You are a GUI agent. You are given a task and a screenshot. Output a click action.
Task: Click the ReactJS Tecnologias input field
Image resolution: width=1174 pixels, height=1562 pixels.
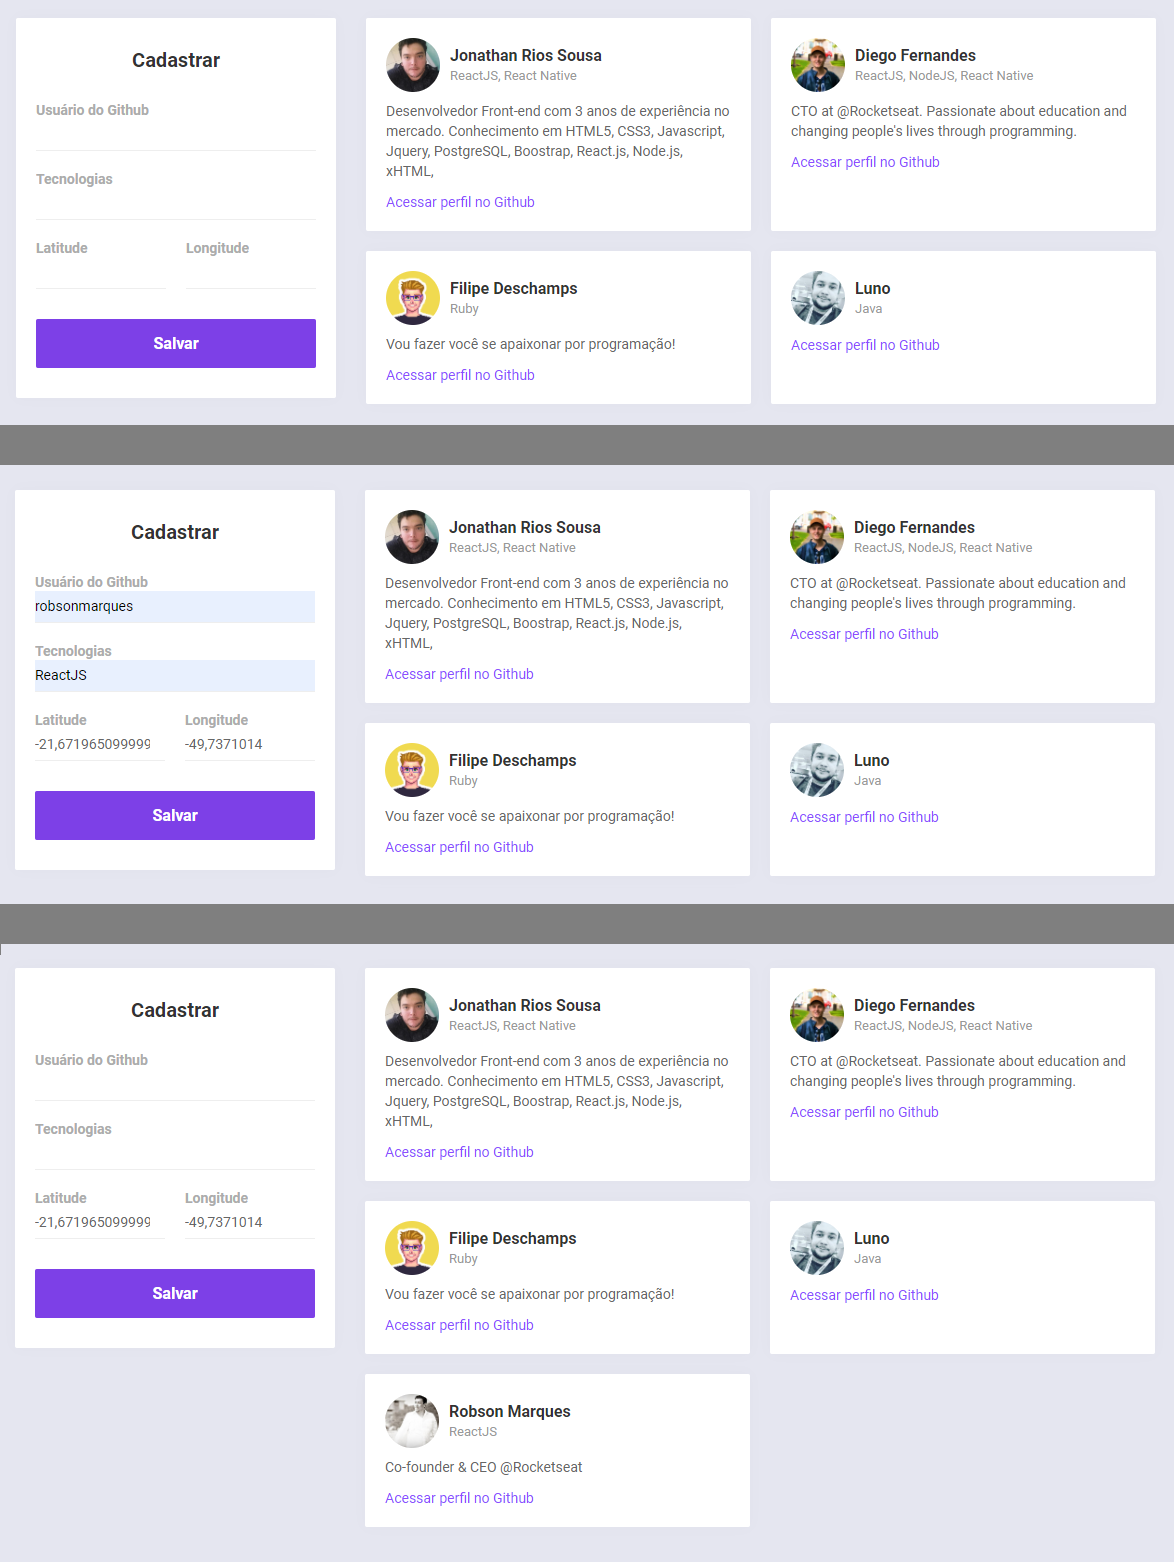(174, 675)
